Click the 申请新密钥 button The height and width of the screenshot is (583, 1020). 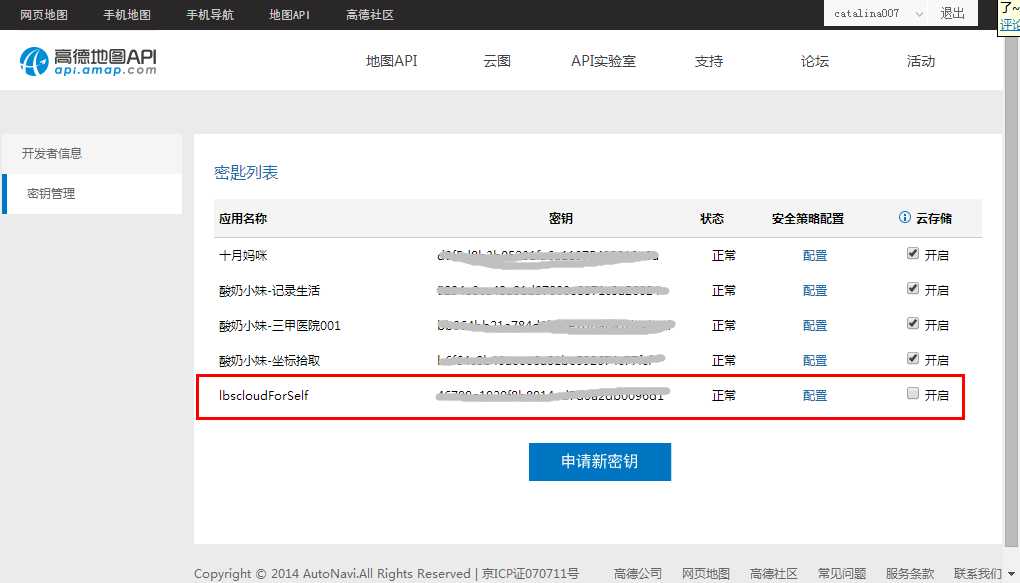(x=600, y=462)
